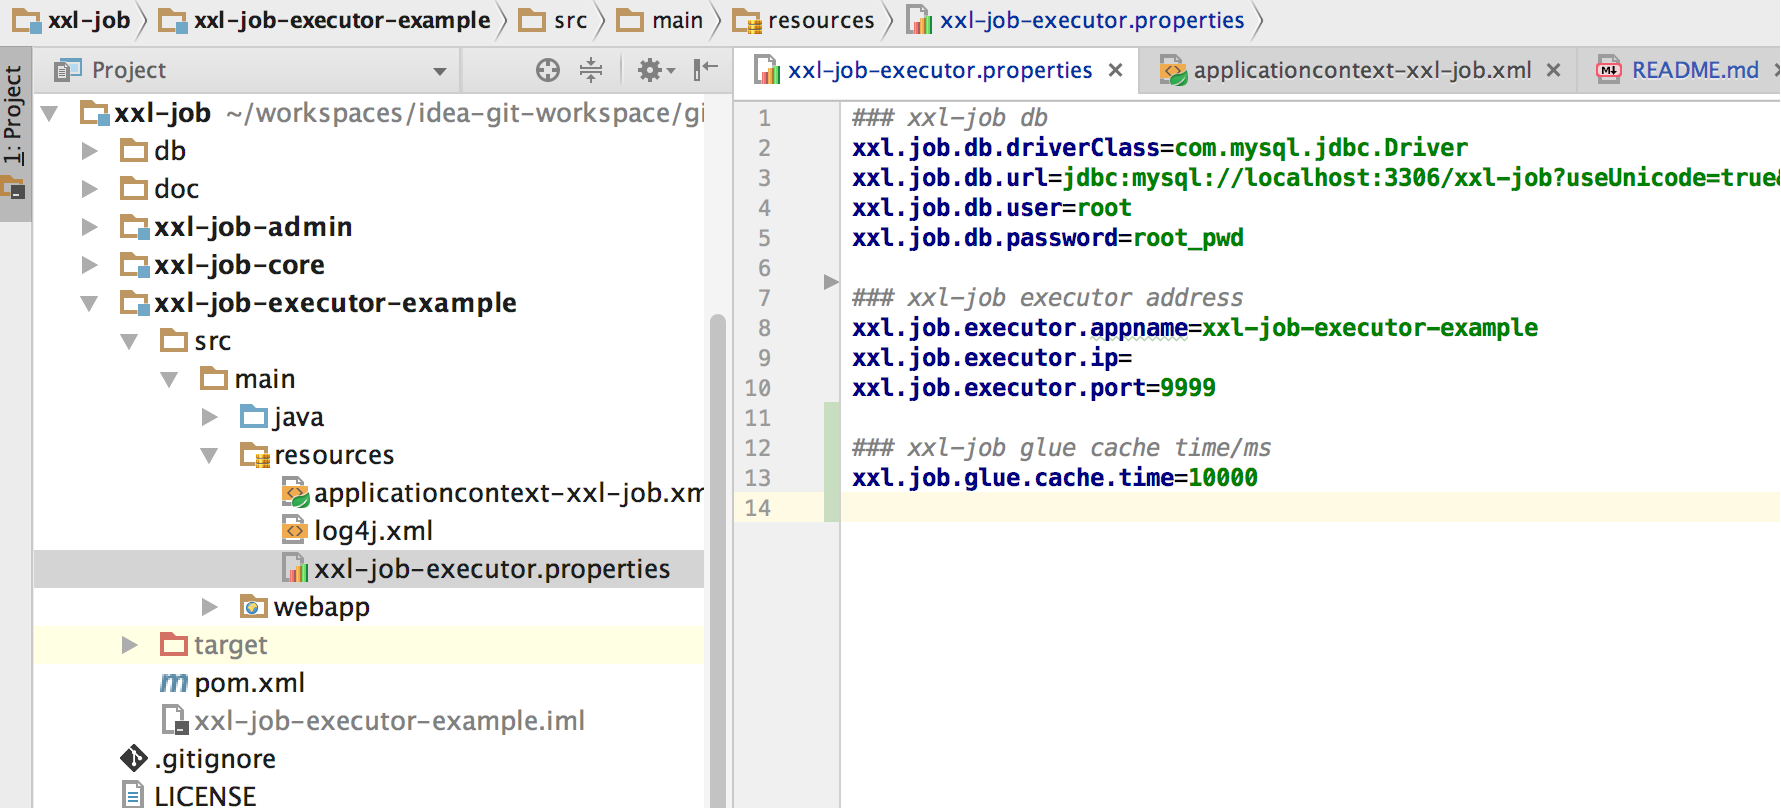Click the properties file icon on active tab
This screenshot has width=1781, height=808.
pyautogui.click(x=767, y=70)
